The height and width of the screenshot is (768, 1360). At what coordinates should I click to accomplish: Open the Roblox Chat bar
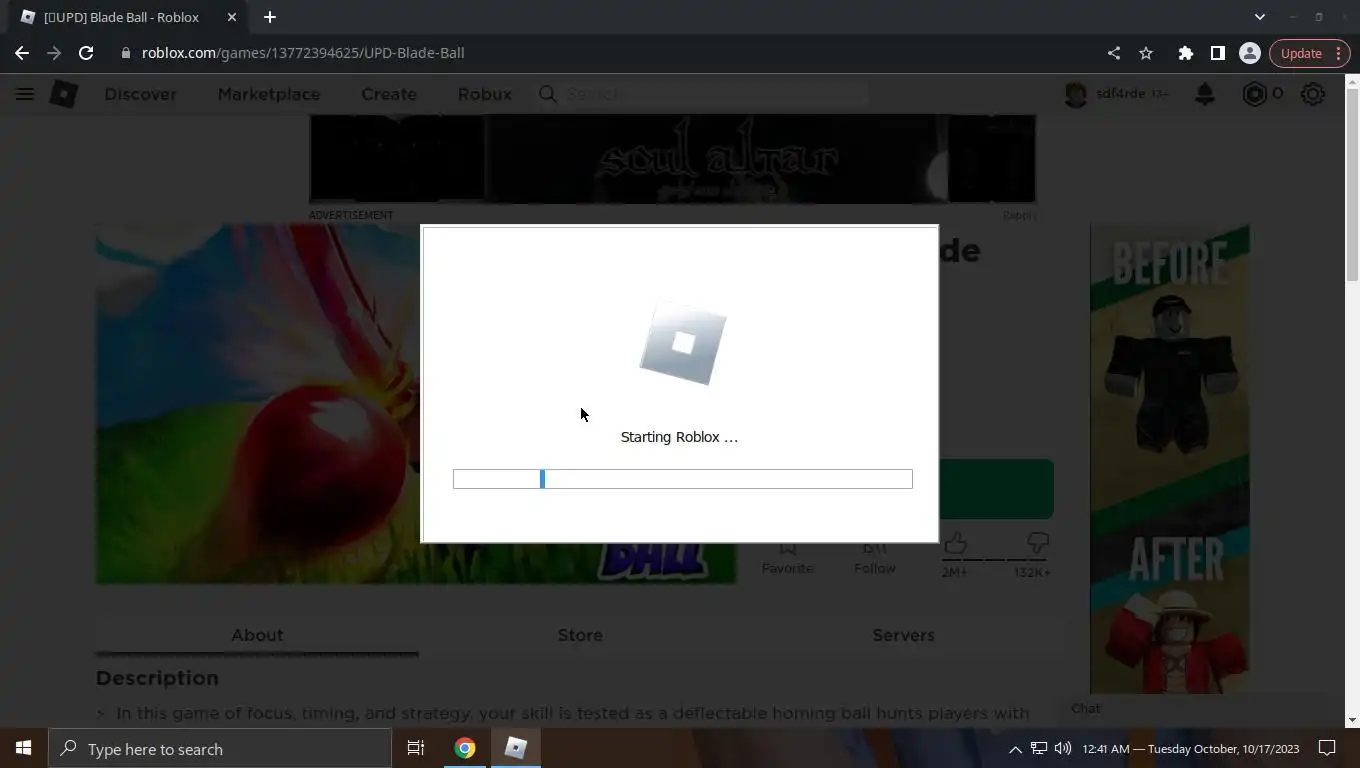pos(1195,708)
